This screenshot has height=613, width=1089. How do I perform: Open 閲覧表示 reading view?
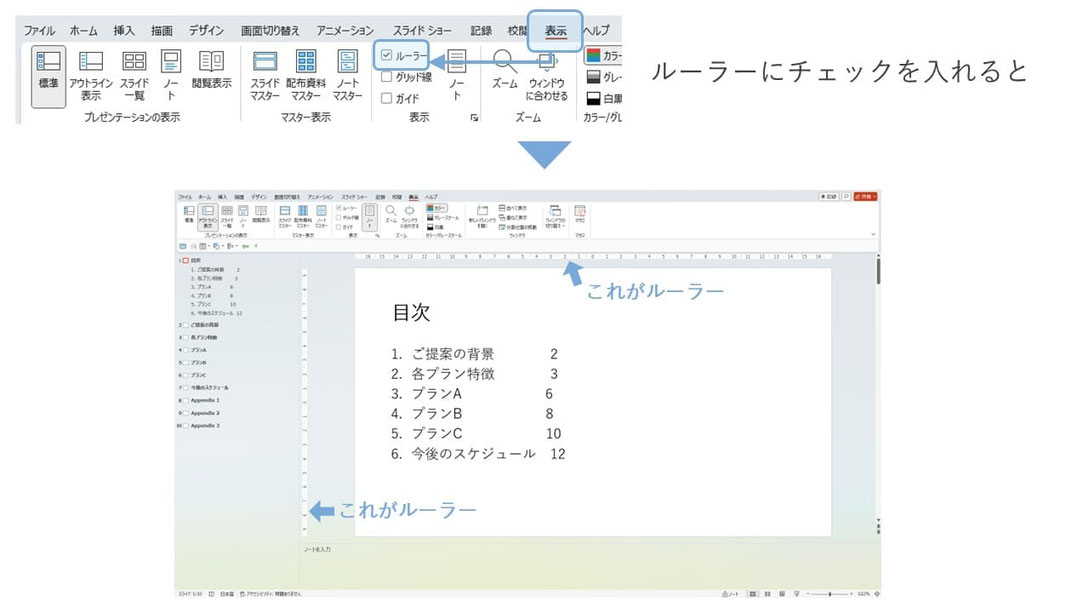[x=211, y=70]
